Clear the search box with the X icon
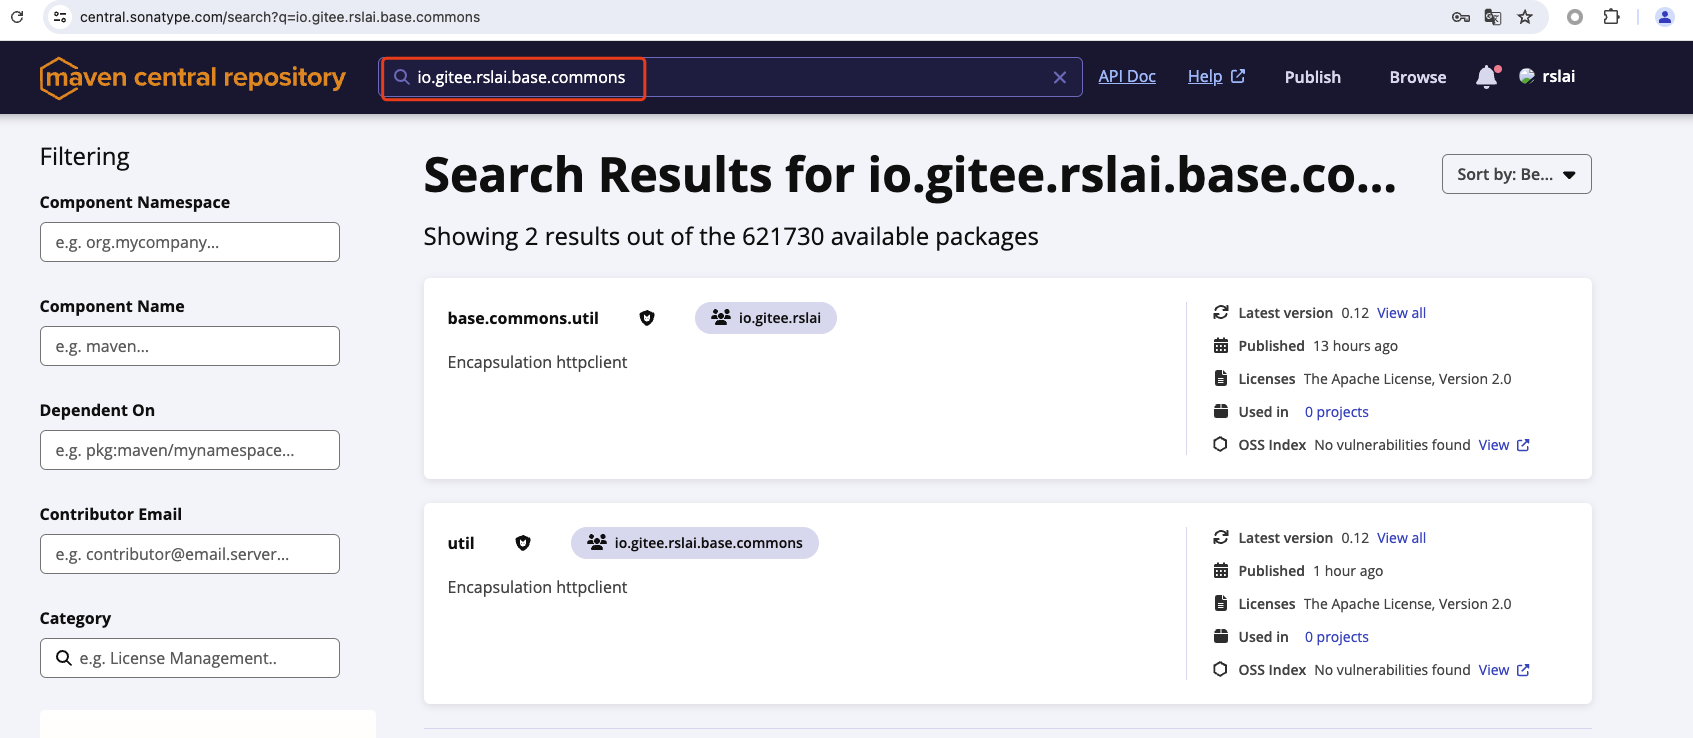 click(x=1060, y=77)
